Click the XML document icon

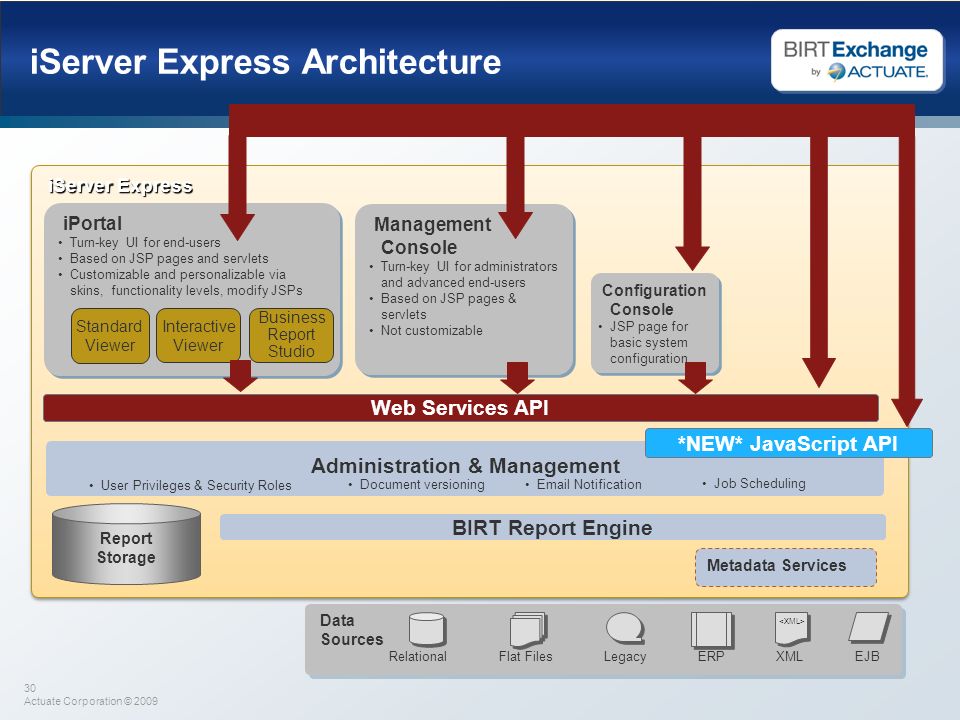792,629
